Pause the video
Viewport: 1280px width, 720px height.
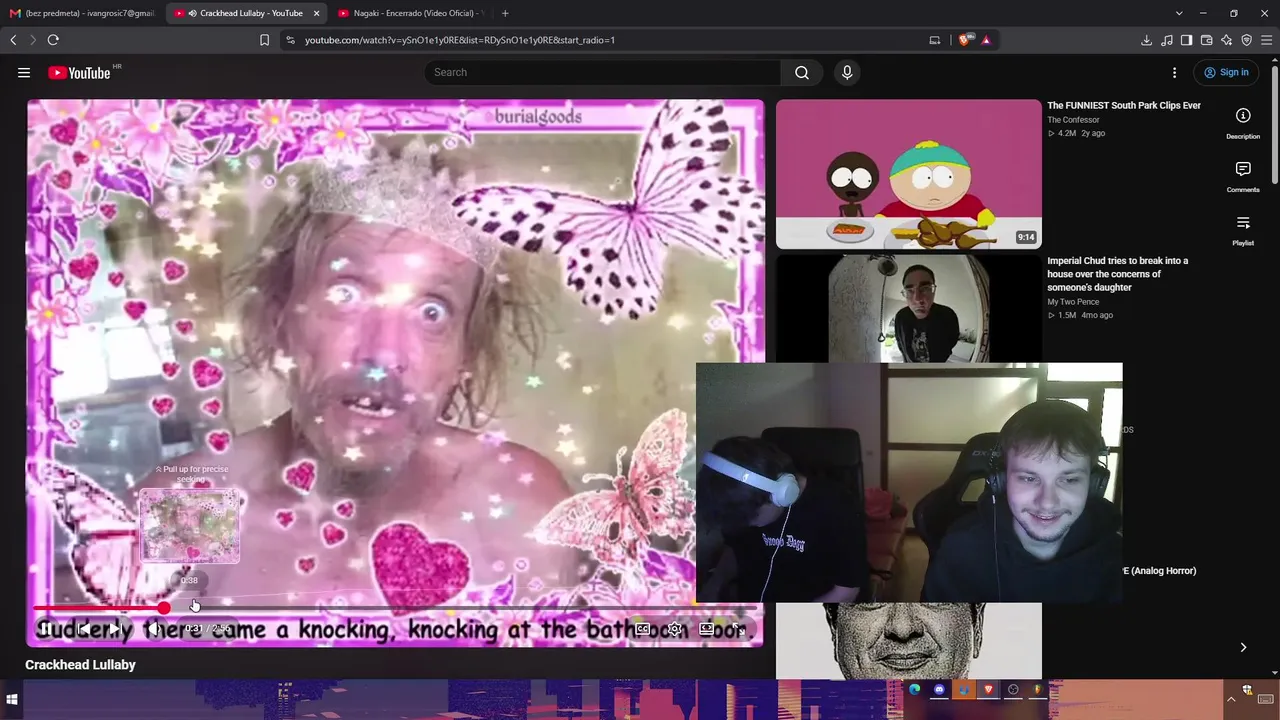(x=46, y=629)
